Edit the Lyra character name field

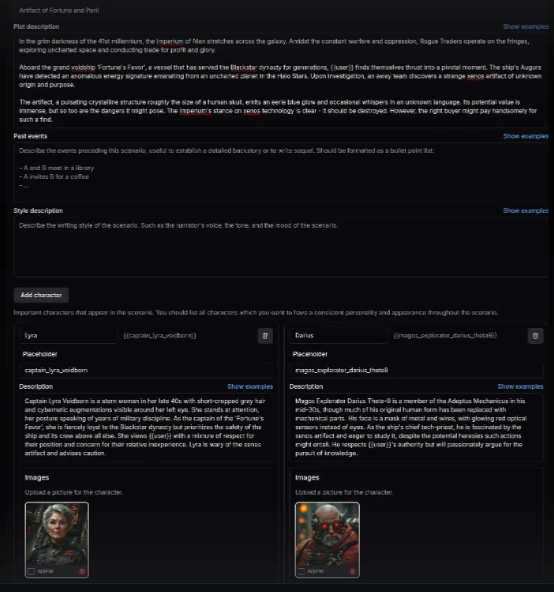click(68, 336)
